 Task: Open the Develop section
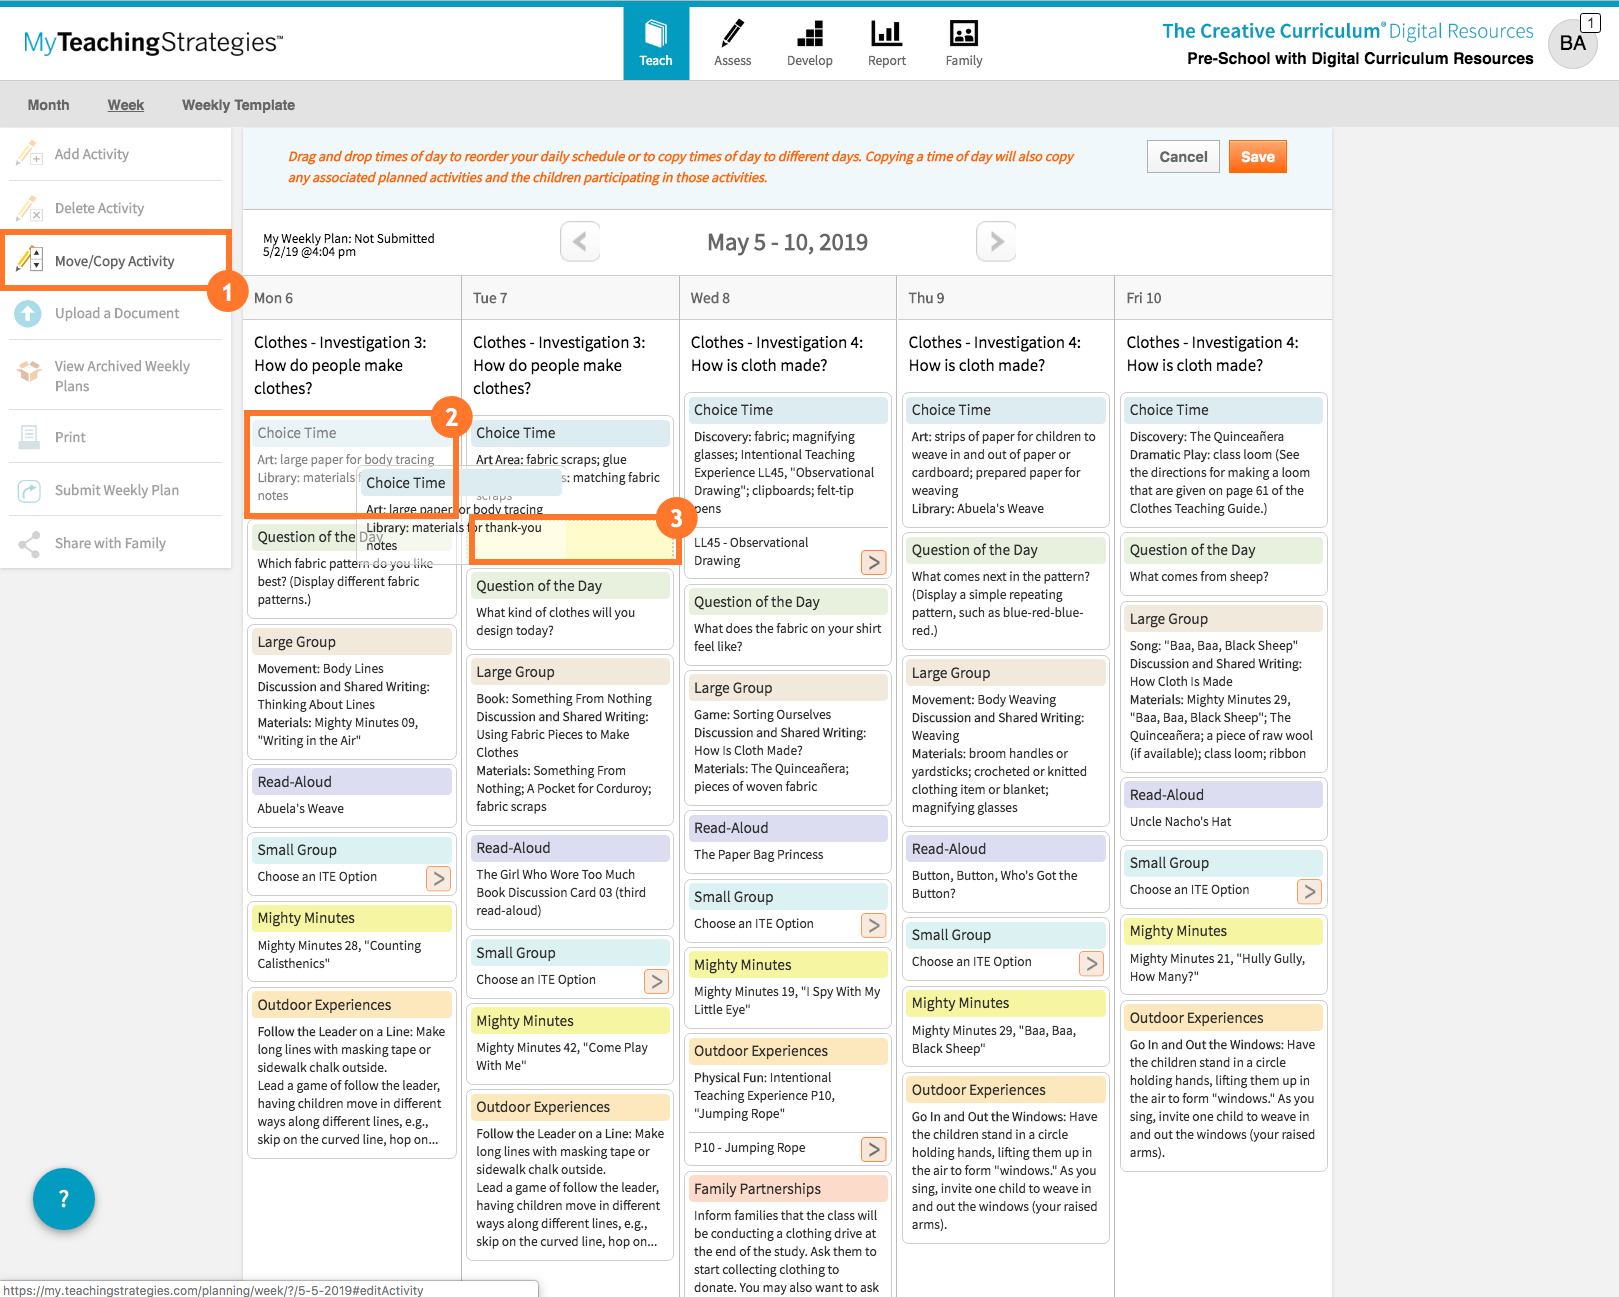[809, 42]
